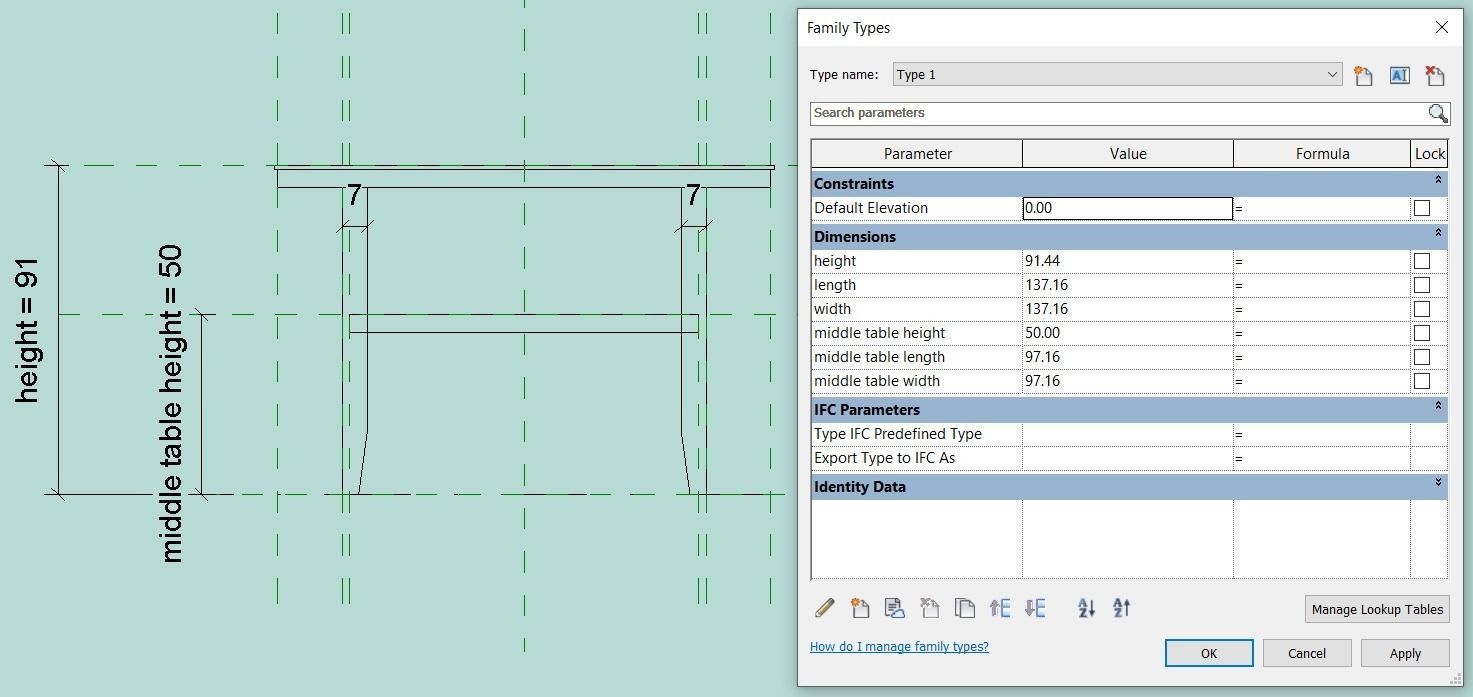1473x697 pixels.
Task: Collapse the IFC Parameters group
Action: [1438, 406]
